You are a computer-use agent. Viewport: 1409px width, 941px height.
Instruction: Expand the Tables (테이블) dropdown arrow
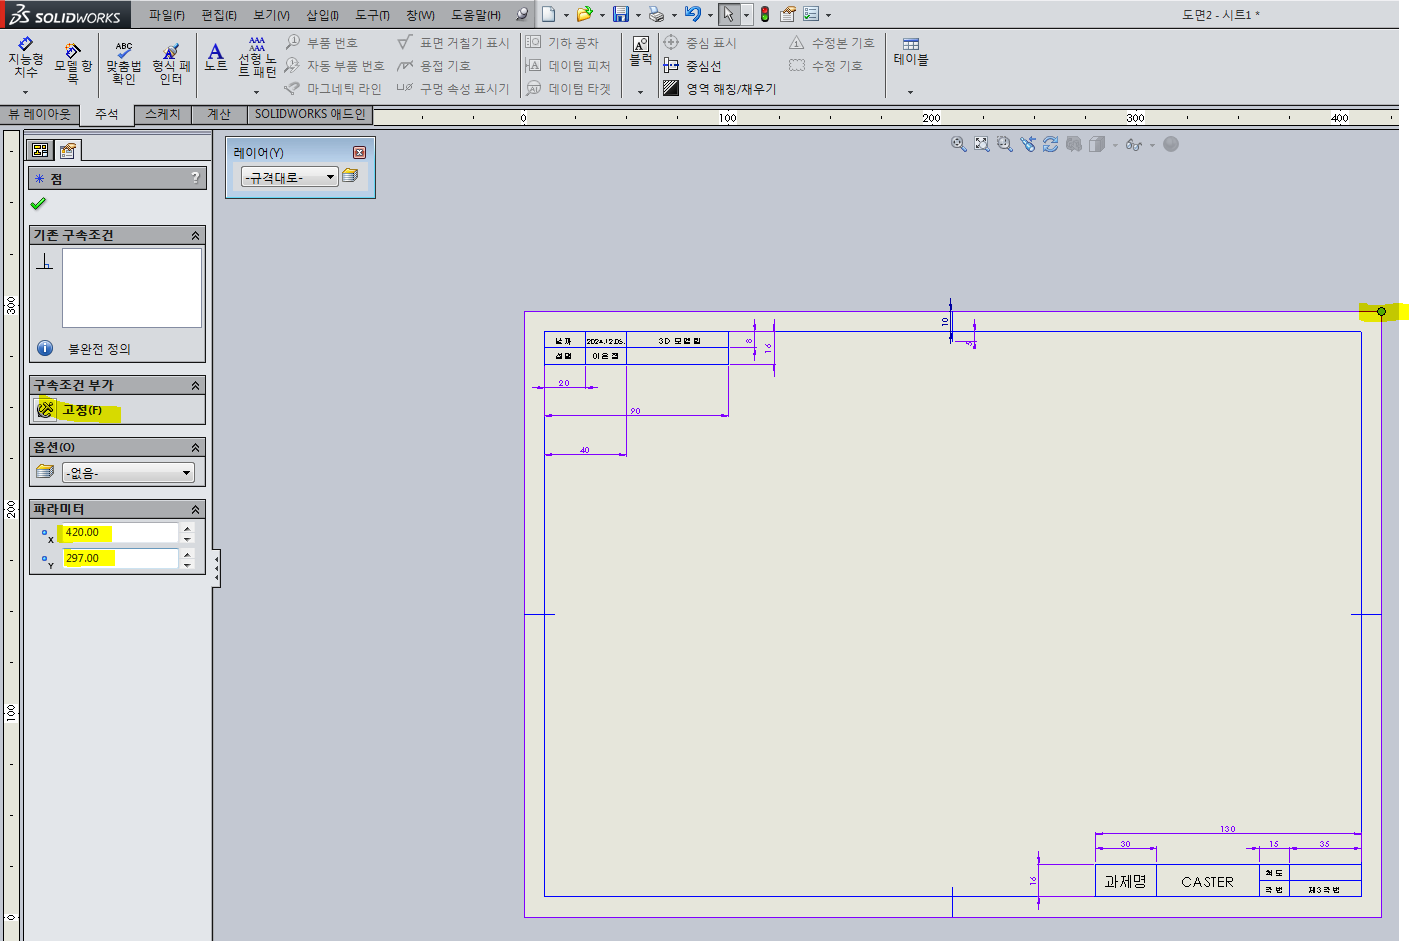pos(910,92)
